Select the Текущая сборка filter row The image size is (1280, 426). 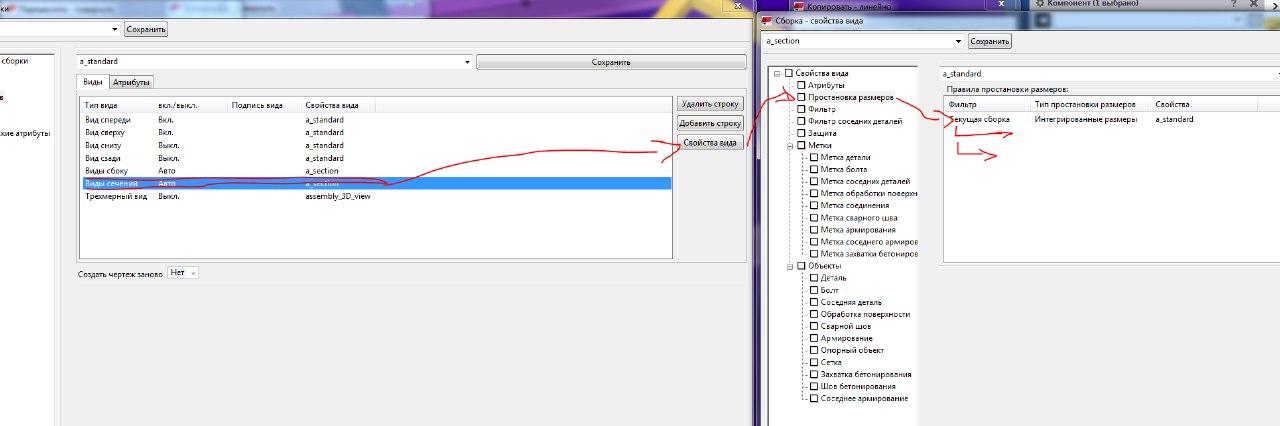pyautogui.click(x=1111, y=119)
